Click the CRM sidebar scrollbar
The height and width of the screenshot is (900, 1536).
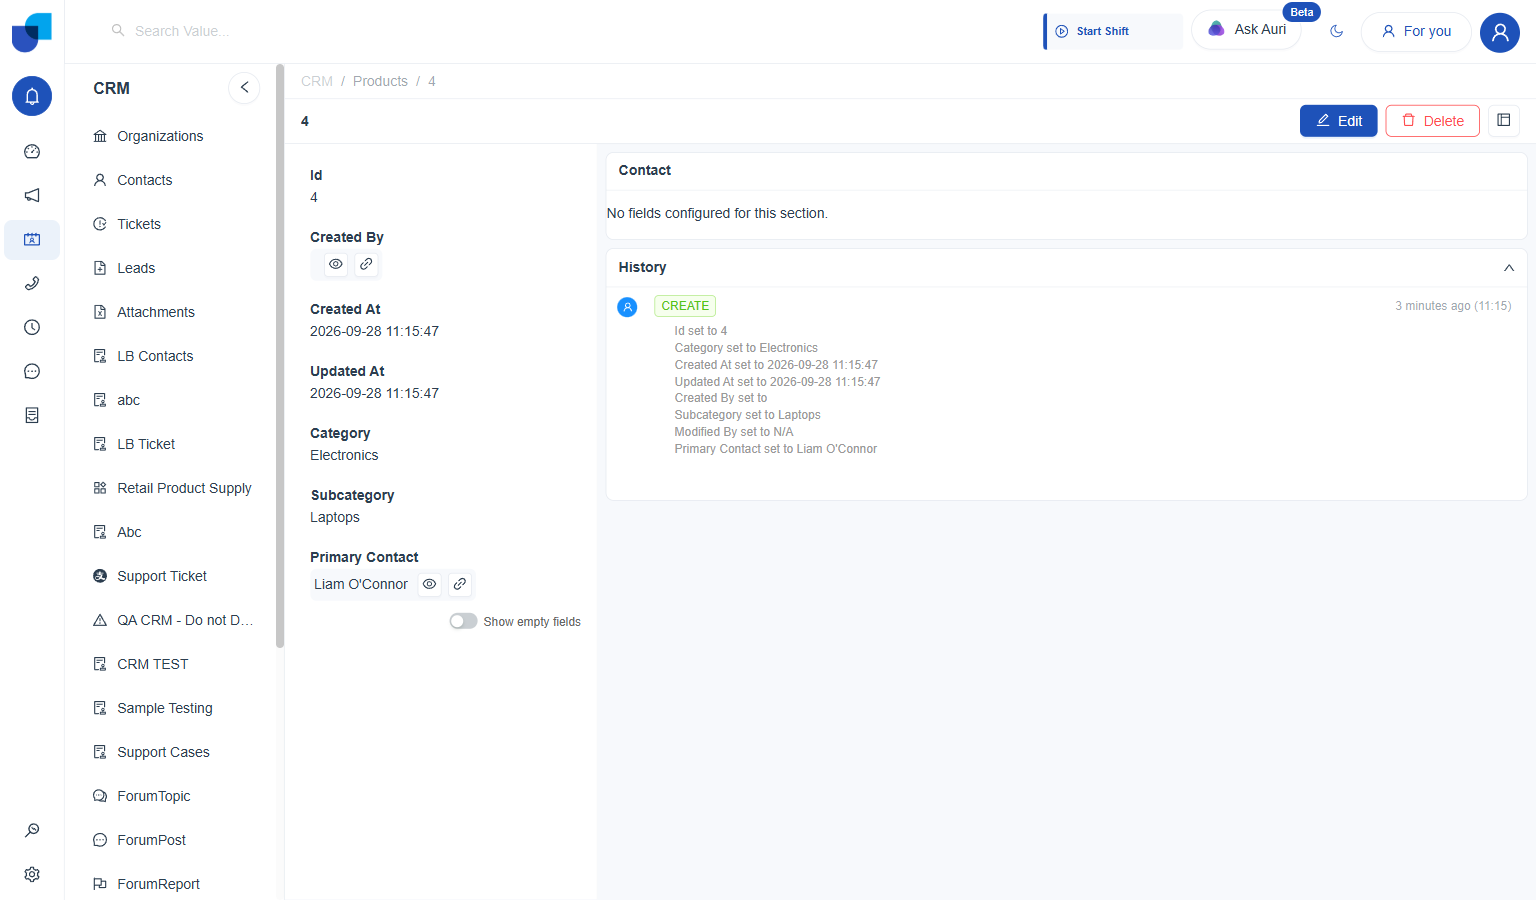click(x=280, y=356)
